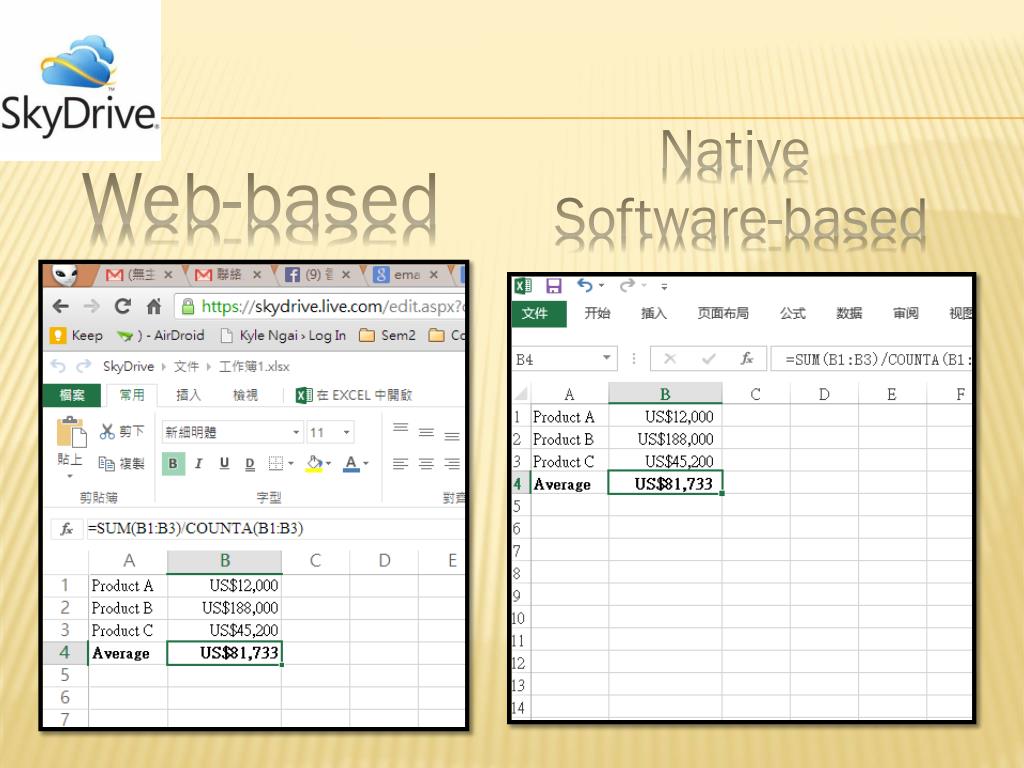Select the 插入 tab in web Excel
This screenshot has height=768, width=1024.
point(188,395)
